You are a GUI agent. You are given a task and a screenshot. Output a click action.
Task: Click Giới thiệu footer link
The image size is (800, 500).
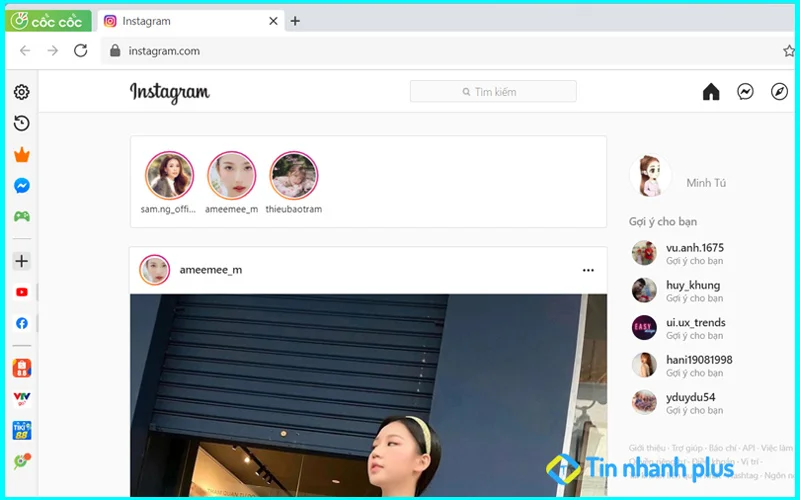[x=647, y=448]
